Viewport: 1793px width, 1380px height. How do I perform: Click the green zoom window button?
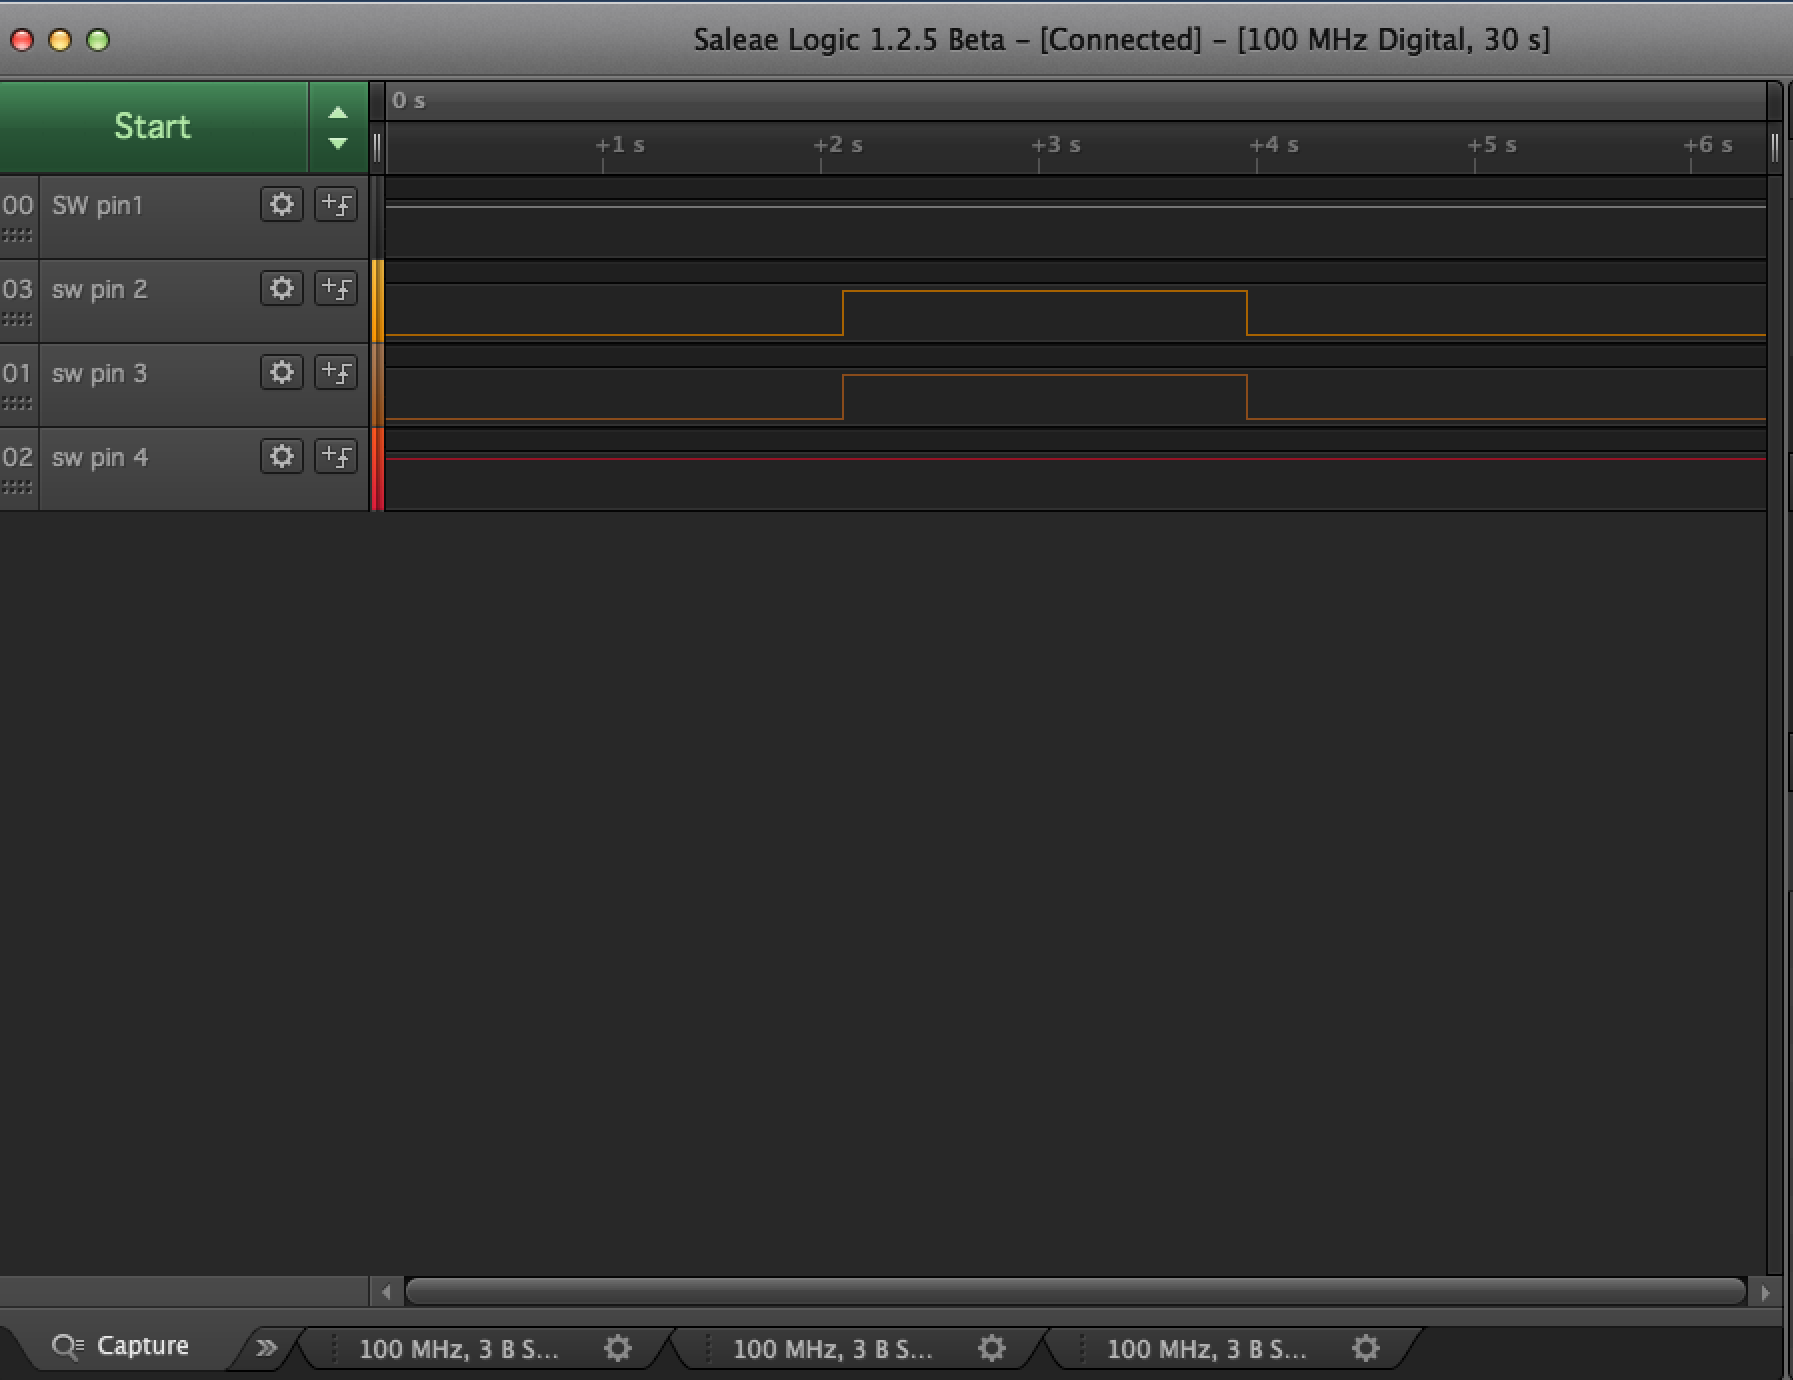98,40
